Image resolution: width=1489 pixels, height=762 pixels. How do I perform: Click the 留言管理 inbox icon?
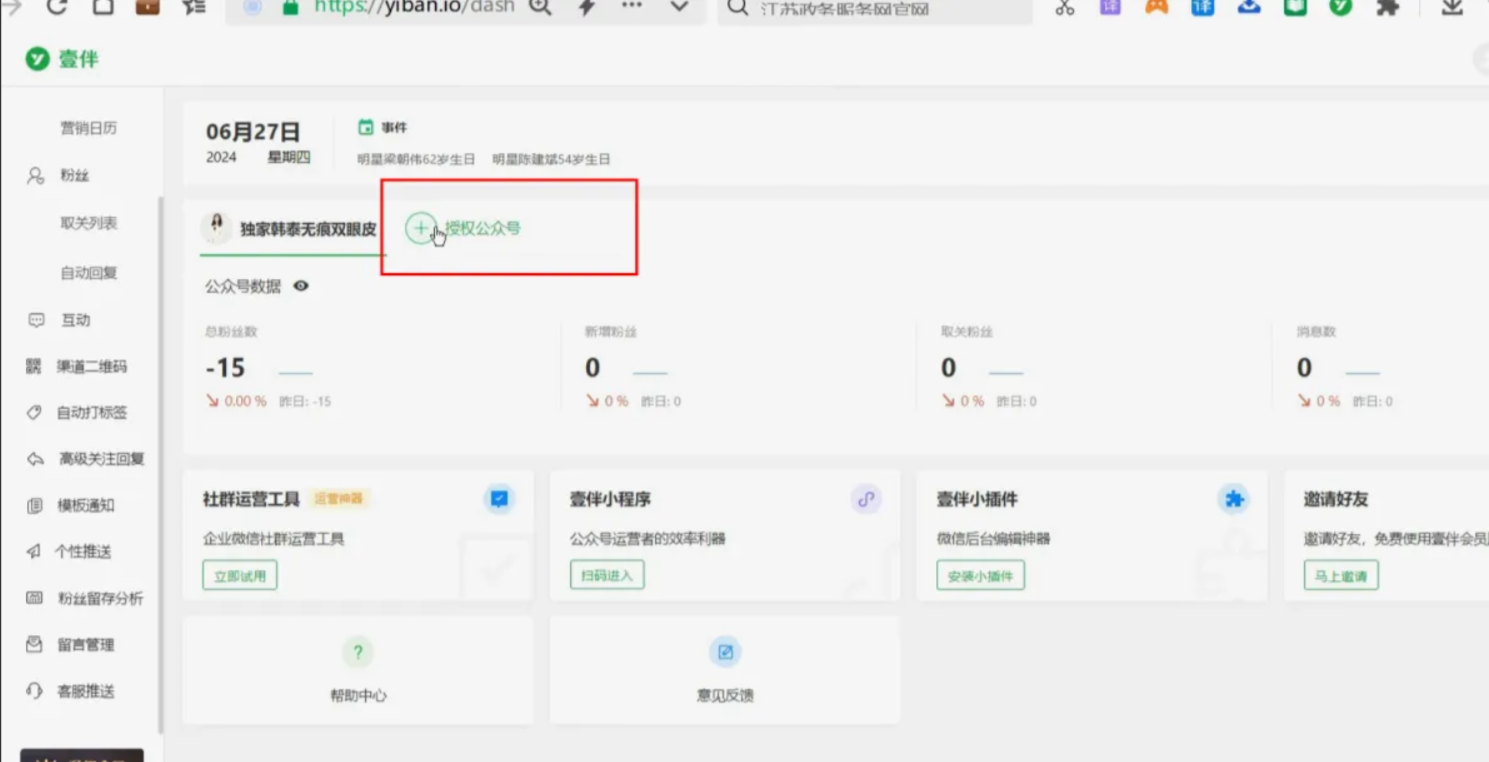tap(35, 644)
